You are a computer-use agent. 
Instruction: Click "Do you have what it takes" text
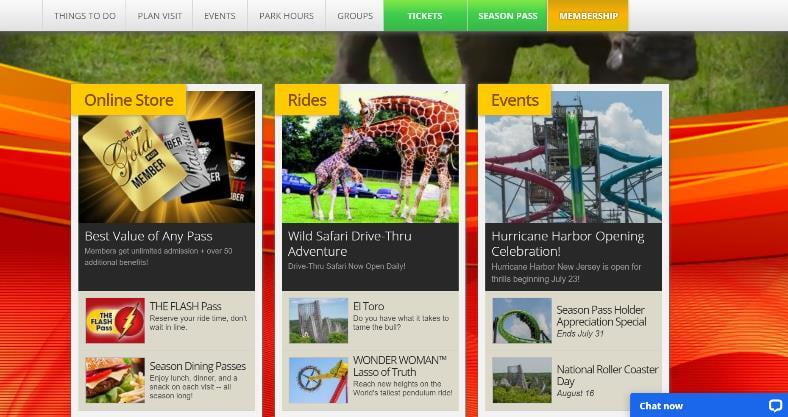tap(401, 323)
